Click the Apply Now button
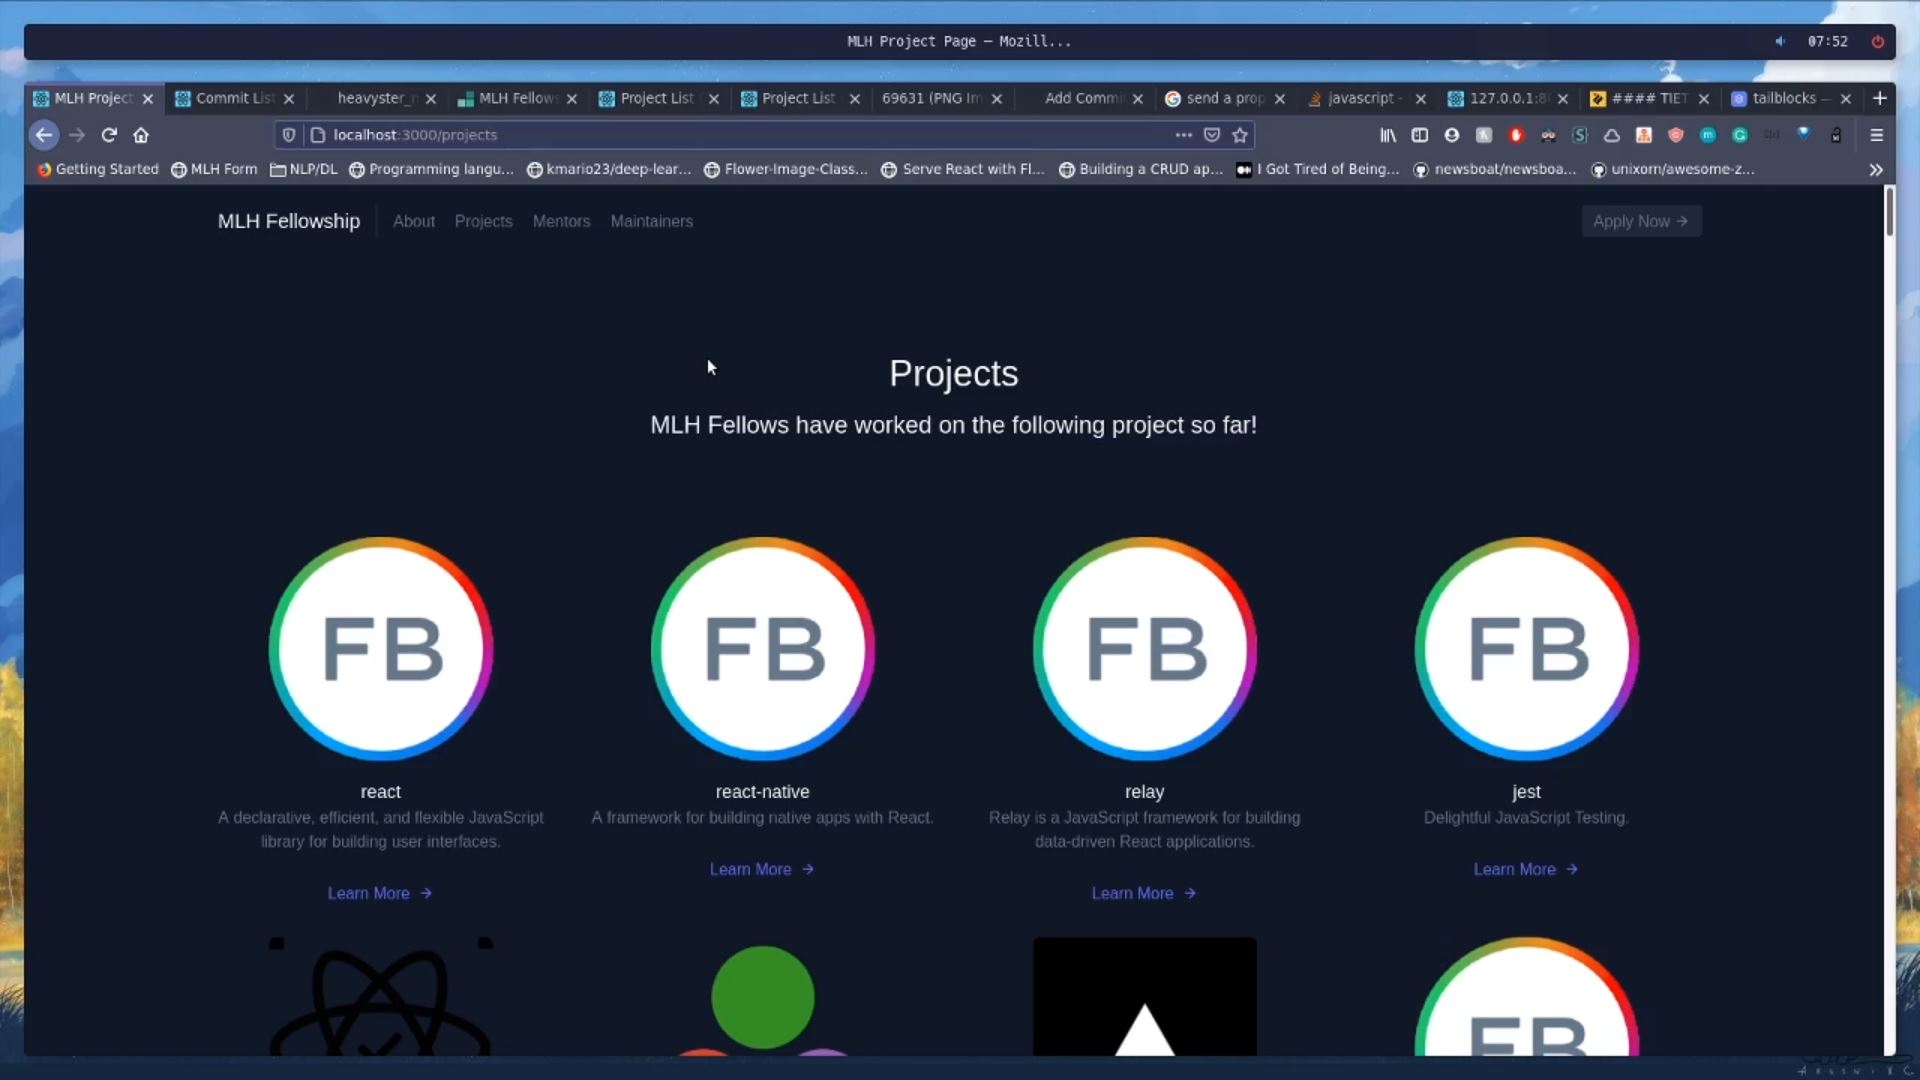 point(1641,221)
